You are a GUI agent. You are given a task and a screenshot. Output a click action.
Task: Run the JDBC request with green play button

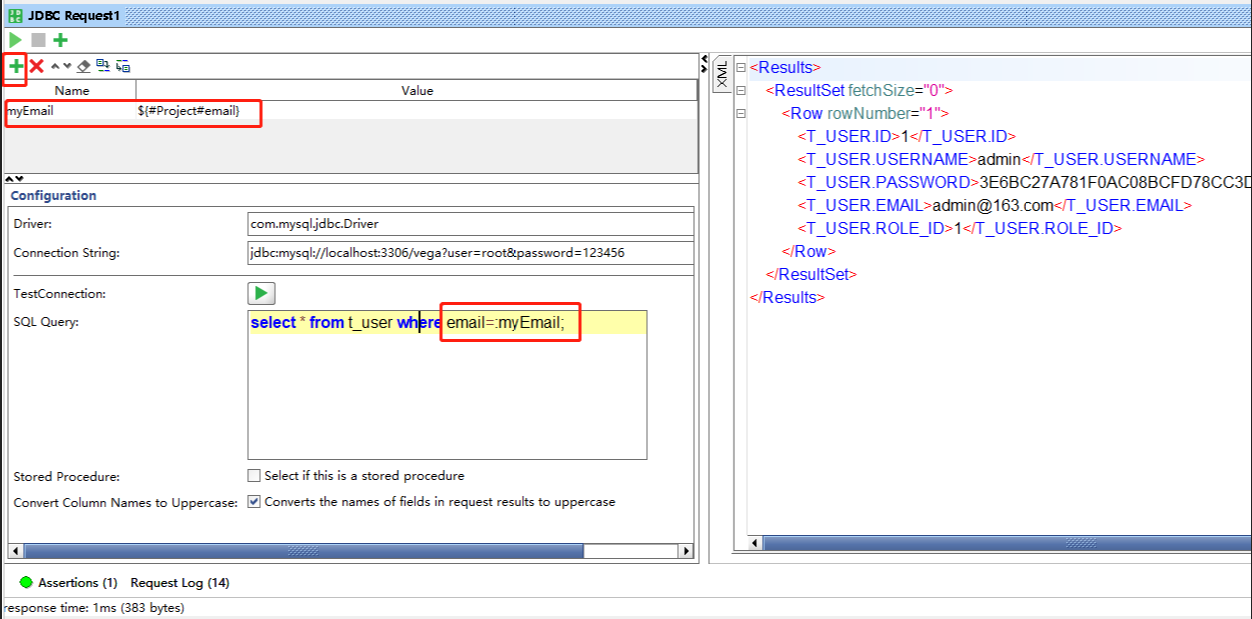tap(15, 40)
